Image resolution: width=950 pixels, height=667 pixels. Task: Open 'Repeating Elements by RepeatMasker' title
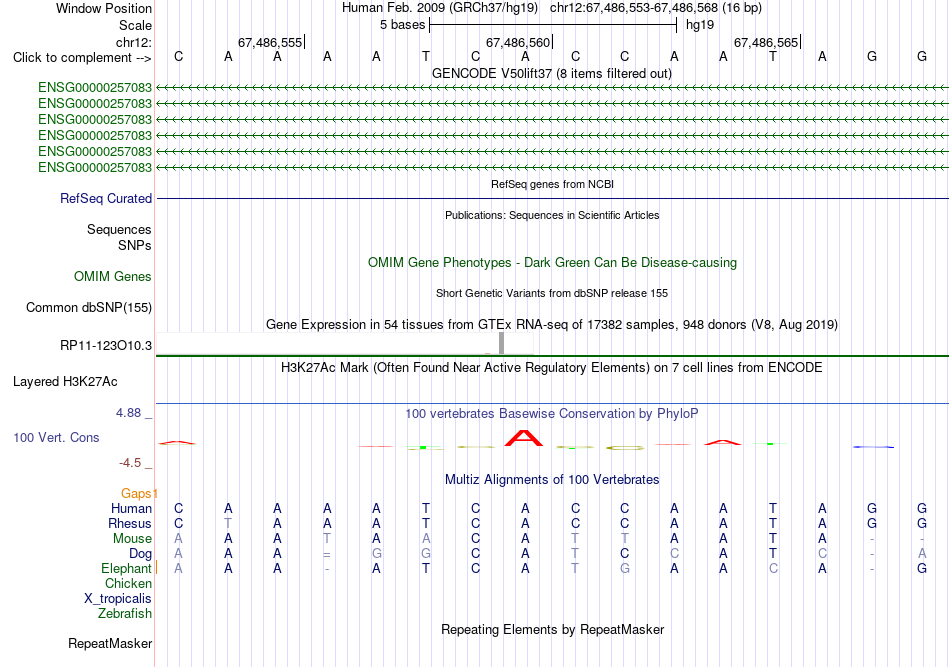click(x=552, y=630)
